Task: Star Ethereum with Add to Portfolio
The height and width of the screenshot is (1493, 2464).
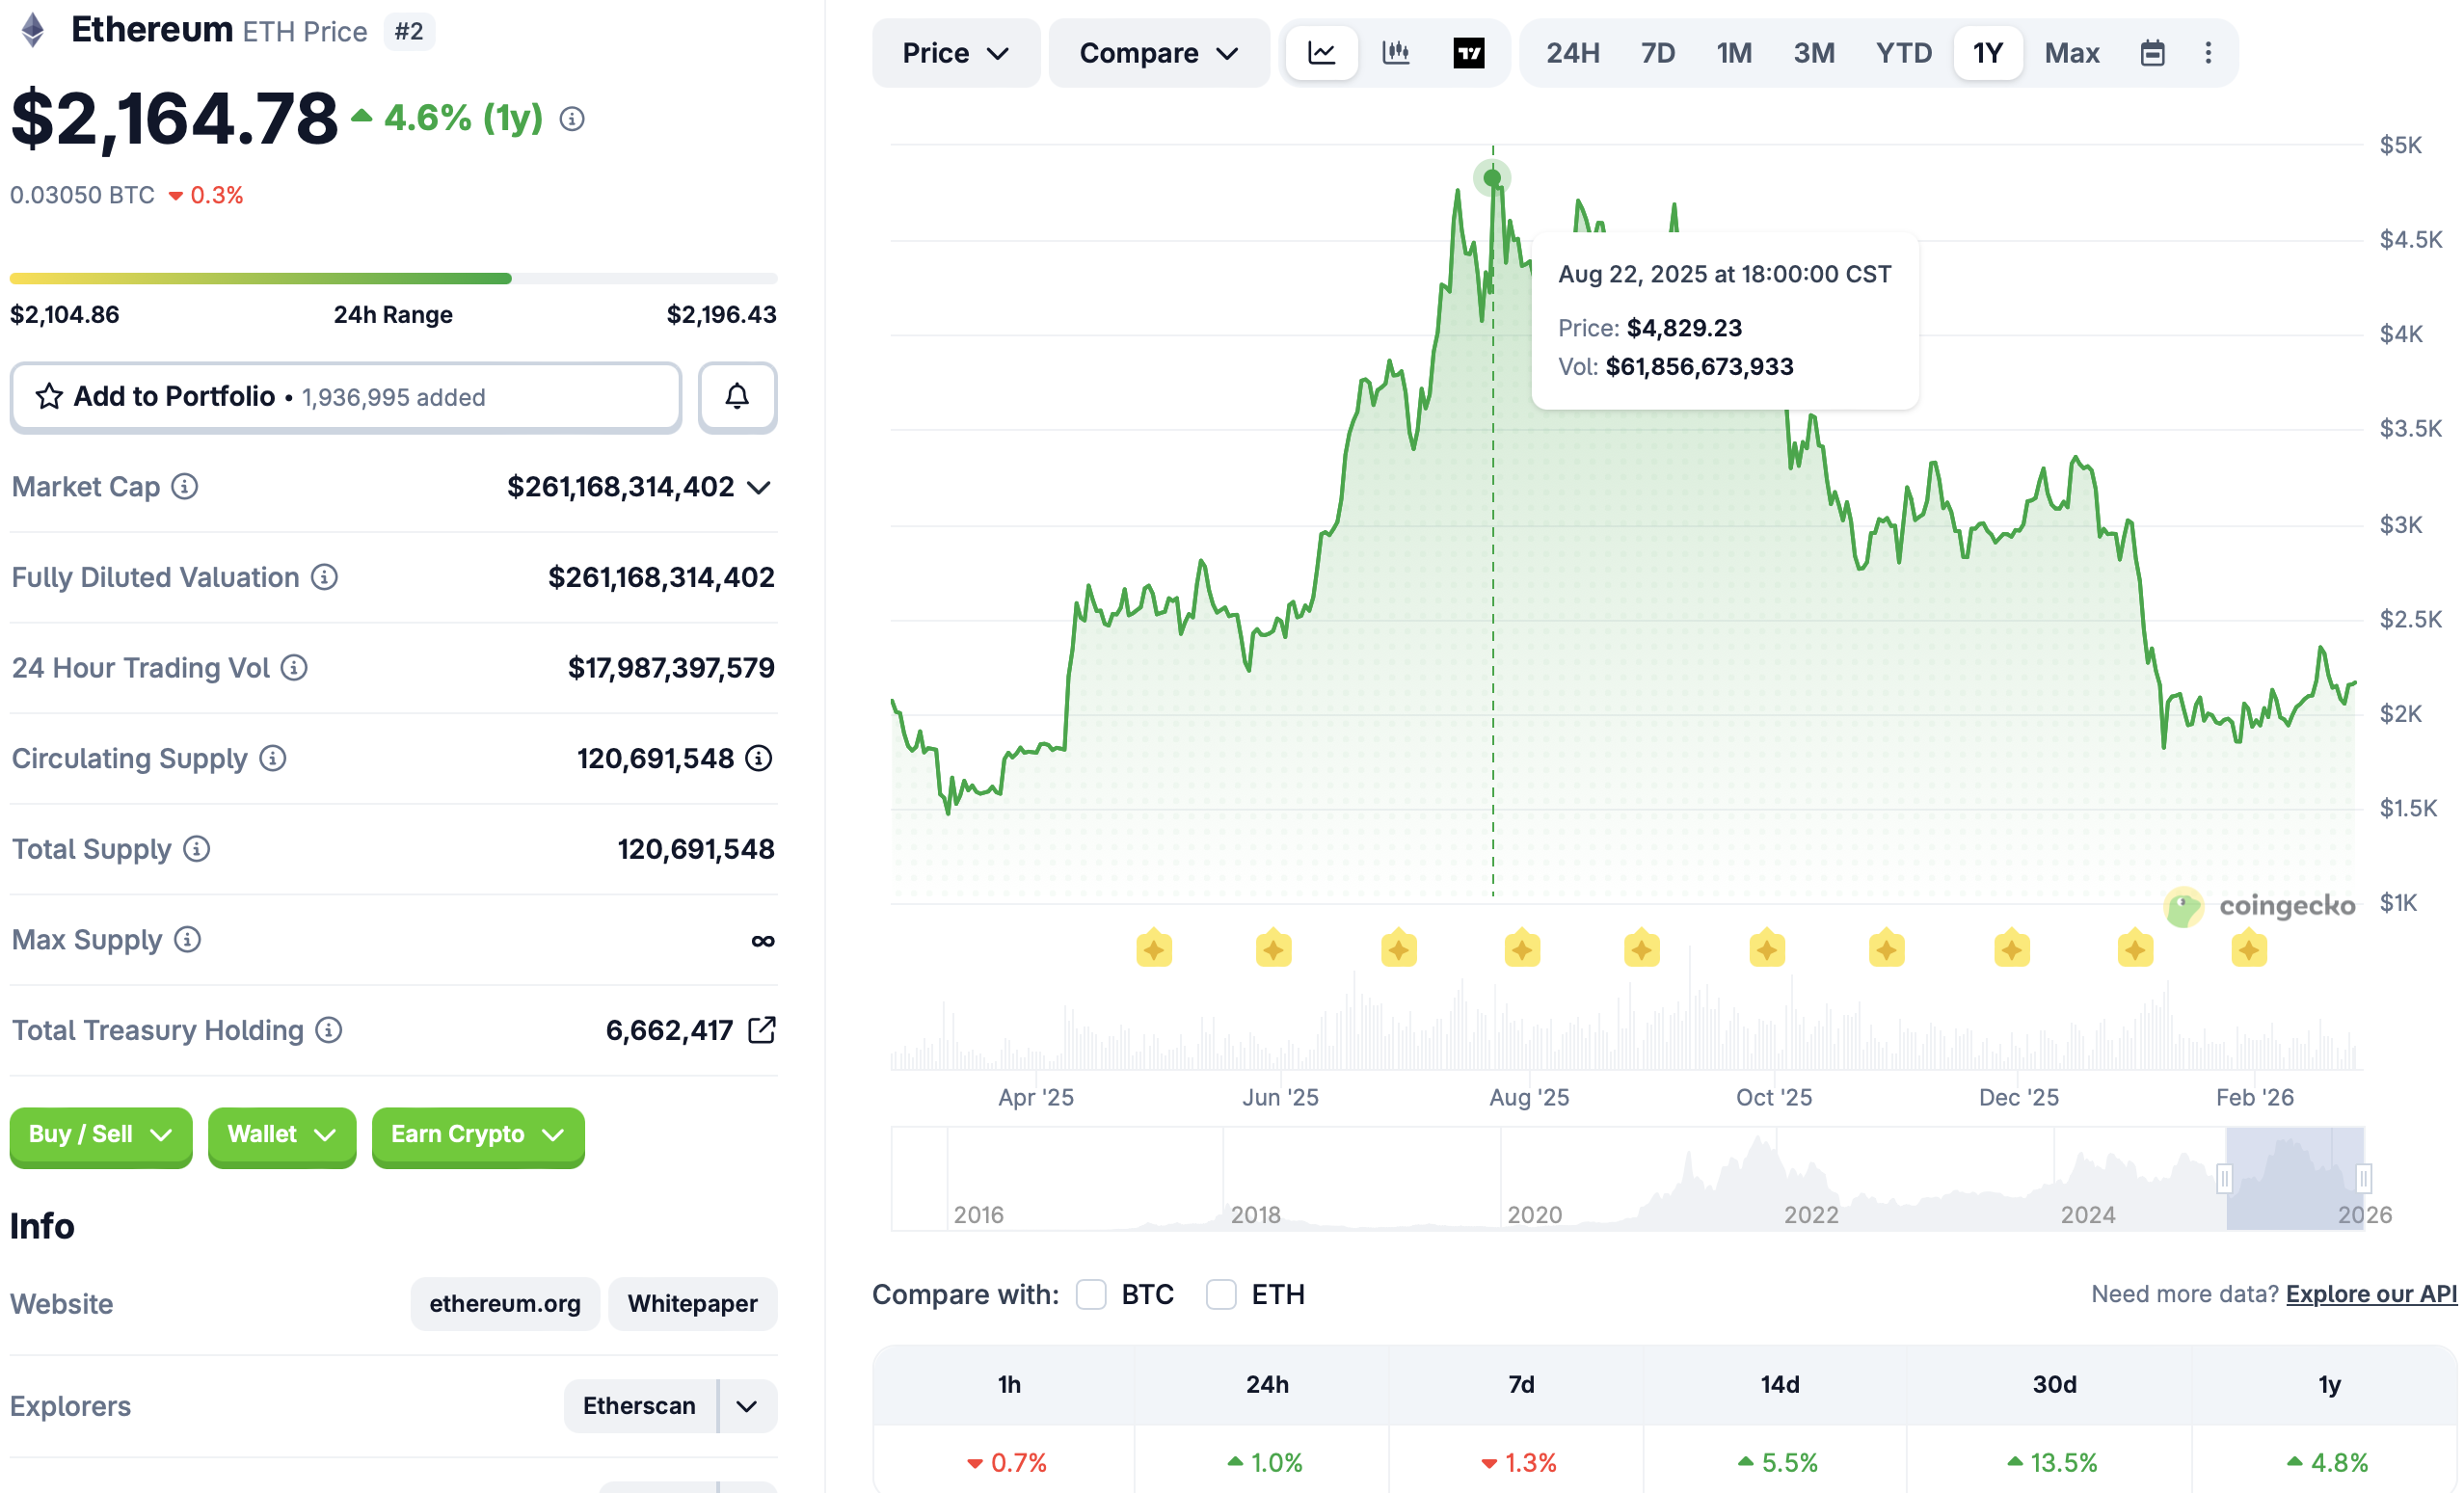Action: click(47, 397)
